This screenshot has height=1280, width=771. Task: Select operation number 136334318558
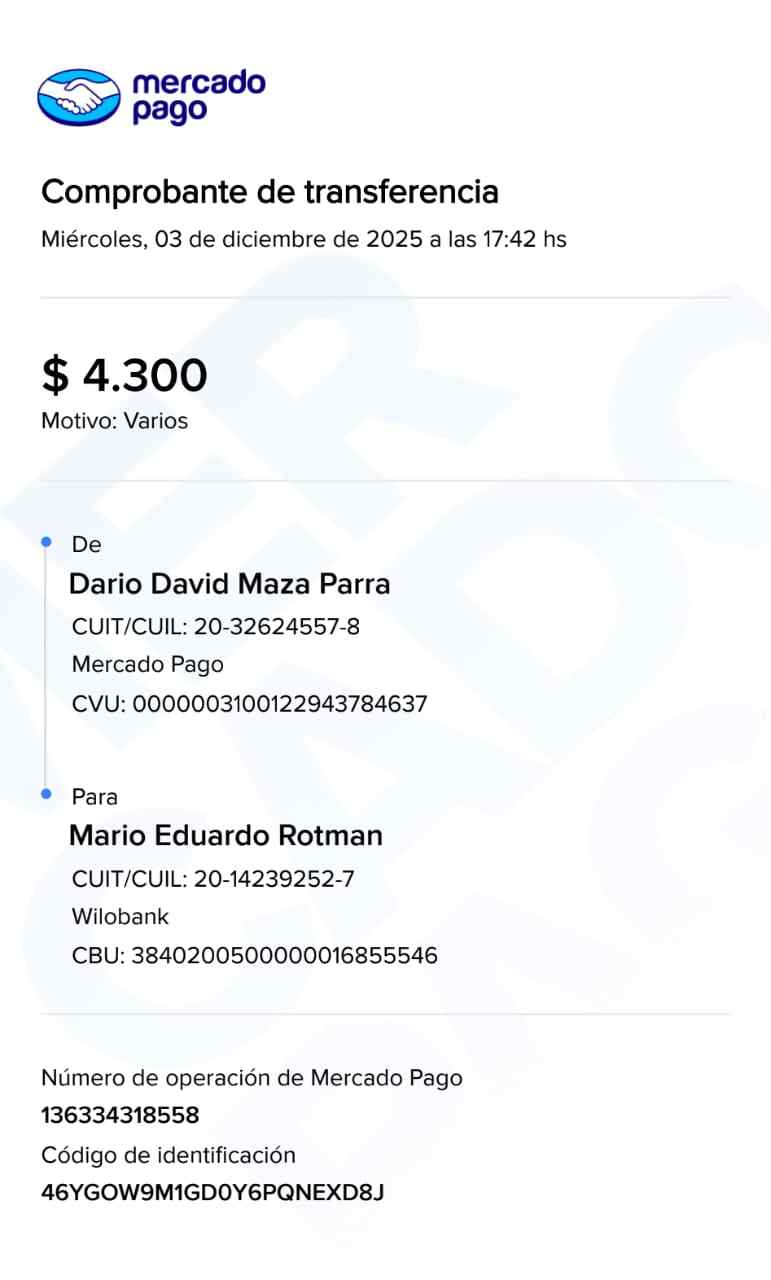point(120,1115)
